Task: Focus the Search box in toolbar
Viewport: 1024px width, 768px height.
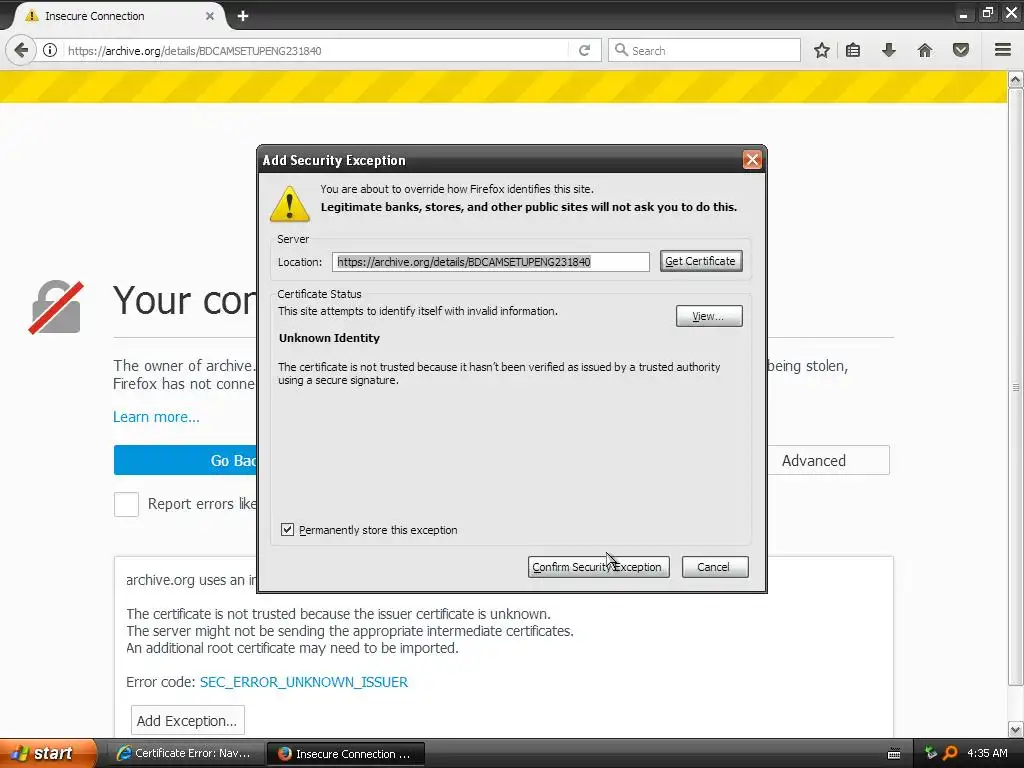Action: 704,50
